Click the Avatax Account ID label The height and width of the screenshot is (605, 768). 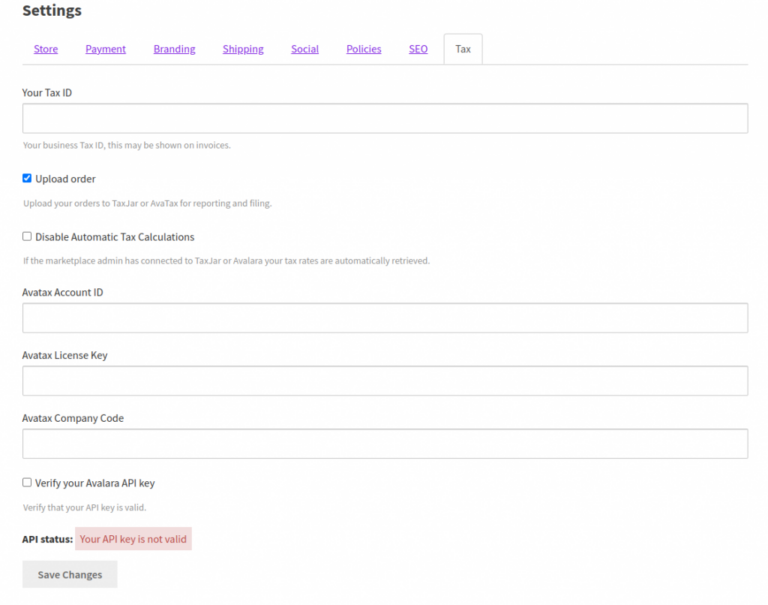tap(62, 293)
